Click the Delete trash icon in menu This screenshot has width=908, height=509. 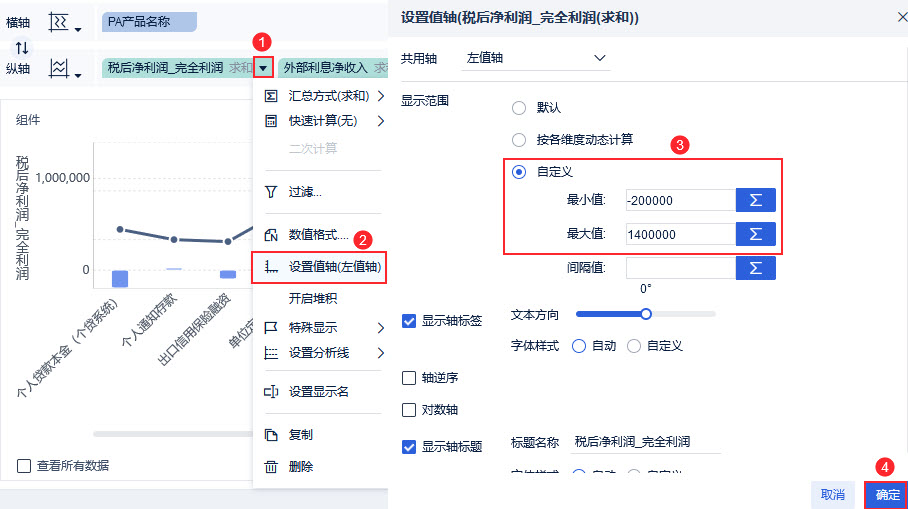click(270, 466)
